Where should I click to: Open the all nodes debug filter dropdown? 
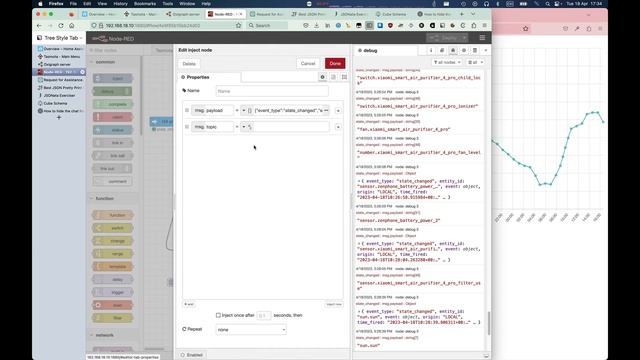[447, 62]
